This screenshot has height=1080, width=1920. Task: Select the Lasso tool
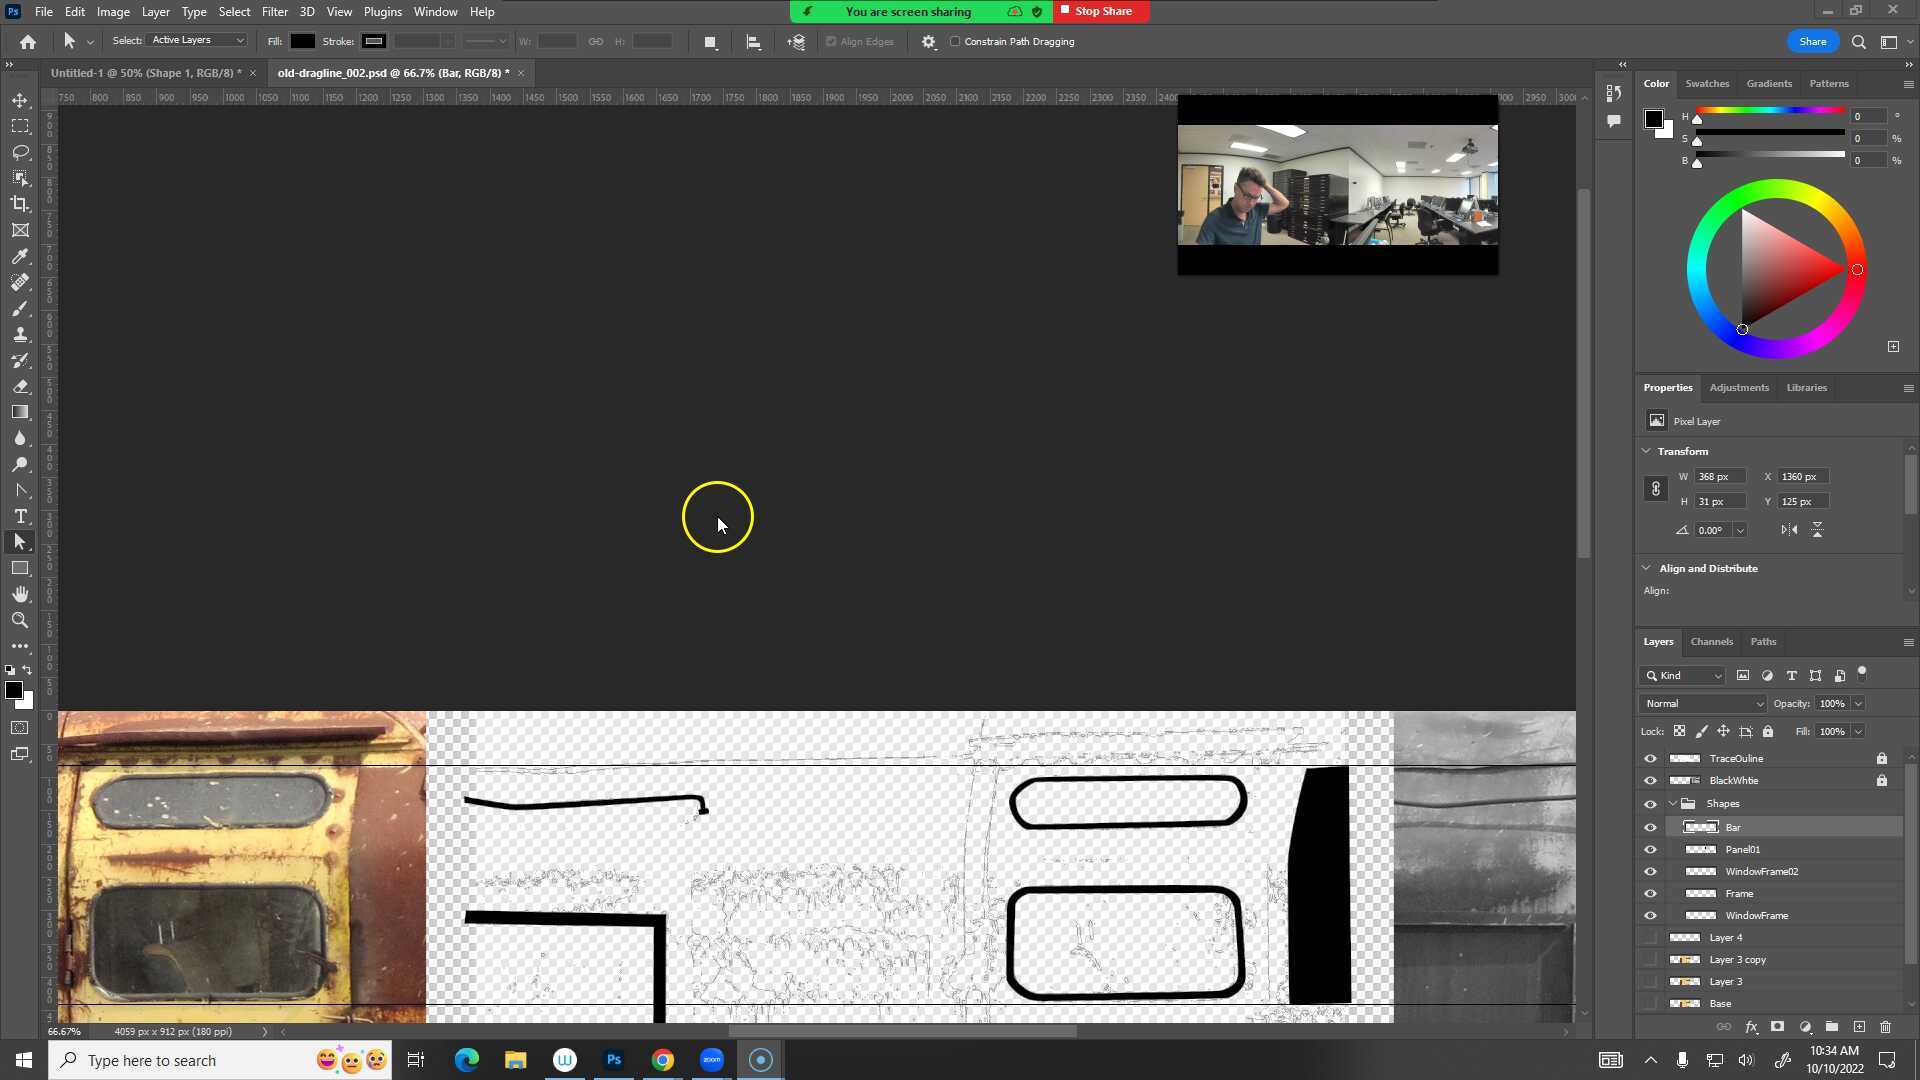[x=20, y=152]
